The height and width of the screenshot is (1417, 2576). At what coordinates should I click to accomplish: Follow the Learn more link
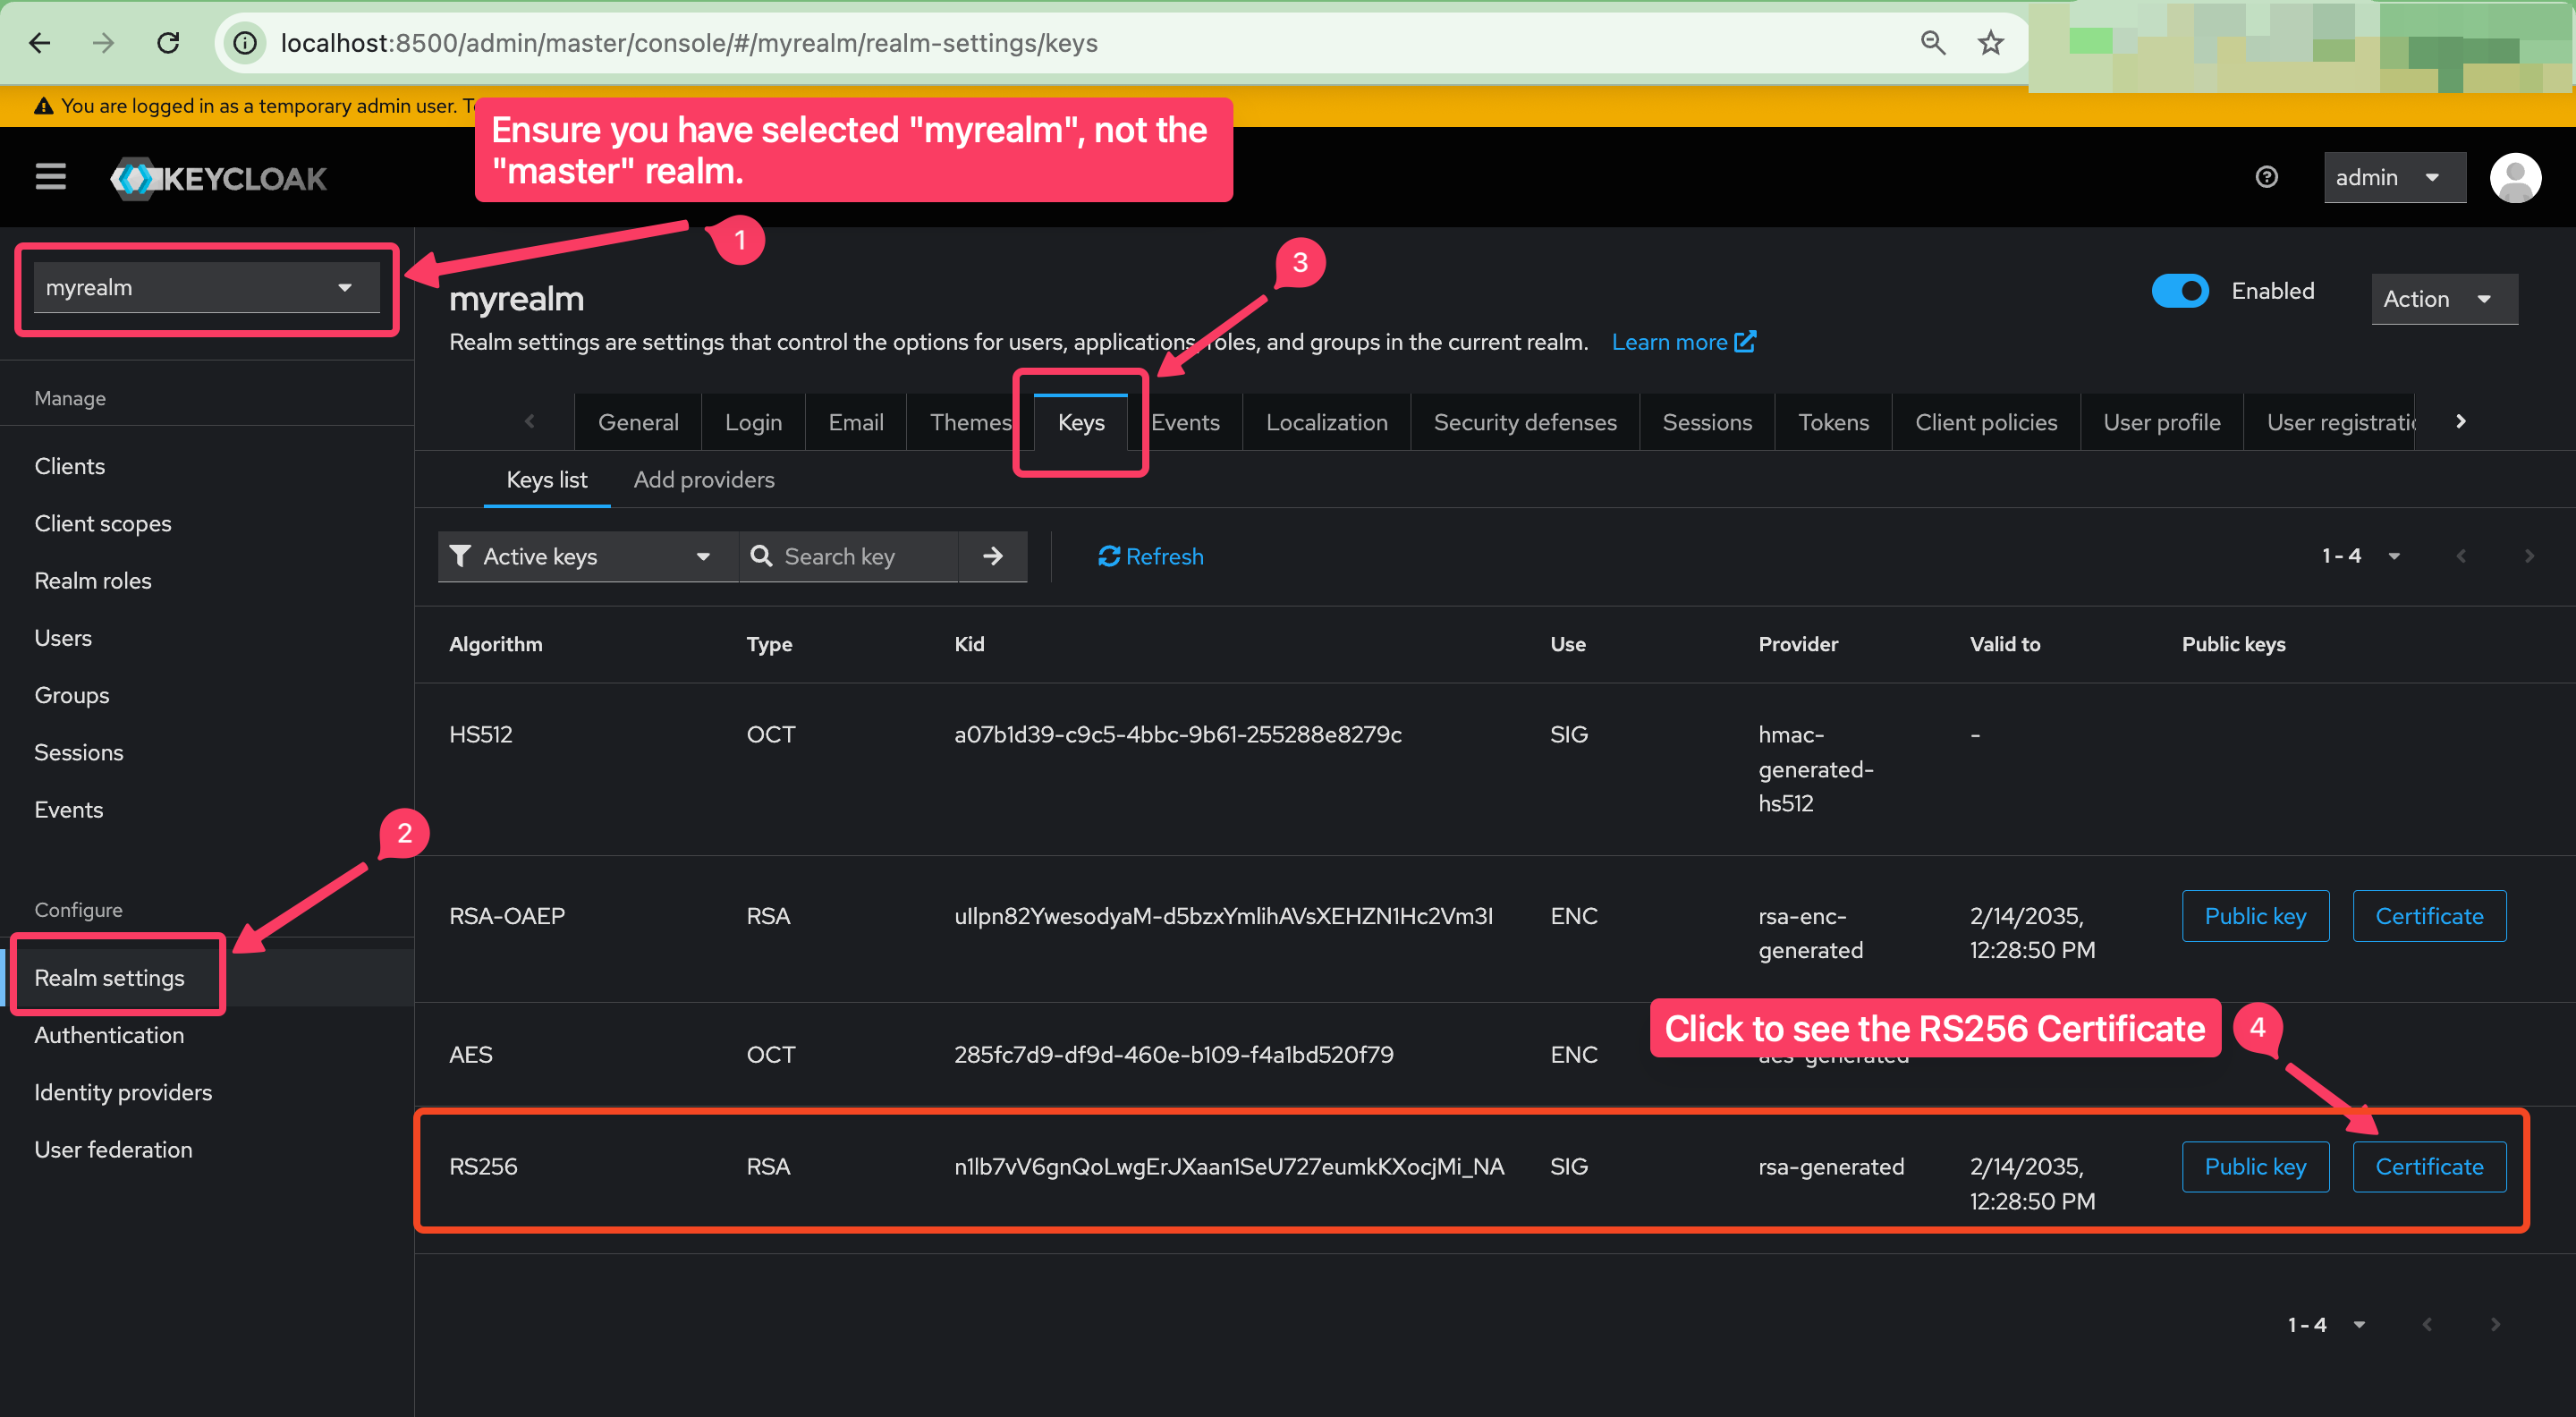[x=1683, y=342]
